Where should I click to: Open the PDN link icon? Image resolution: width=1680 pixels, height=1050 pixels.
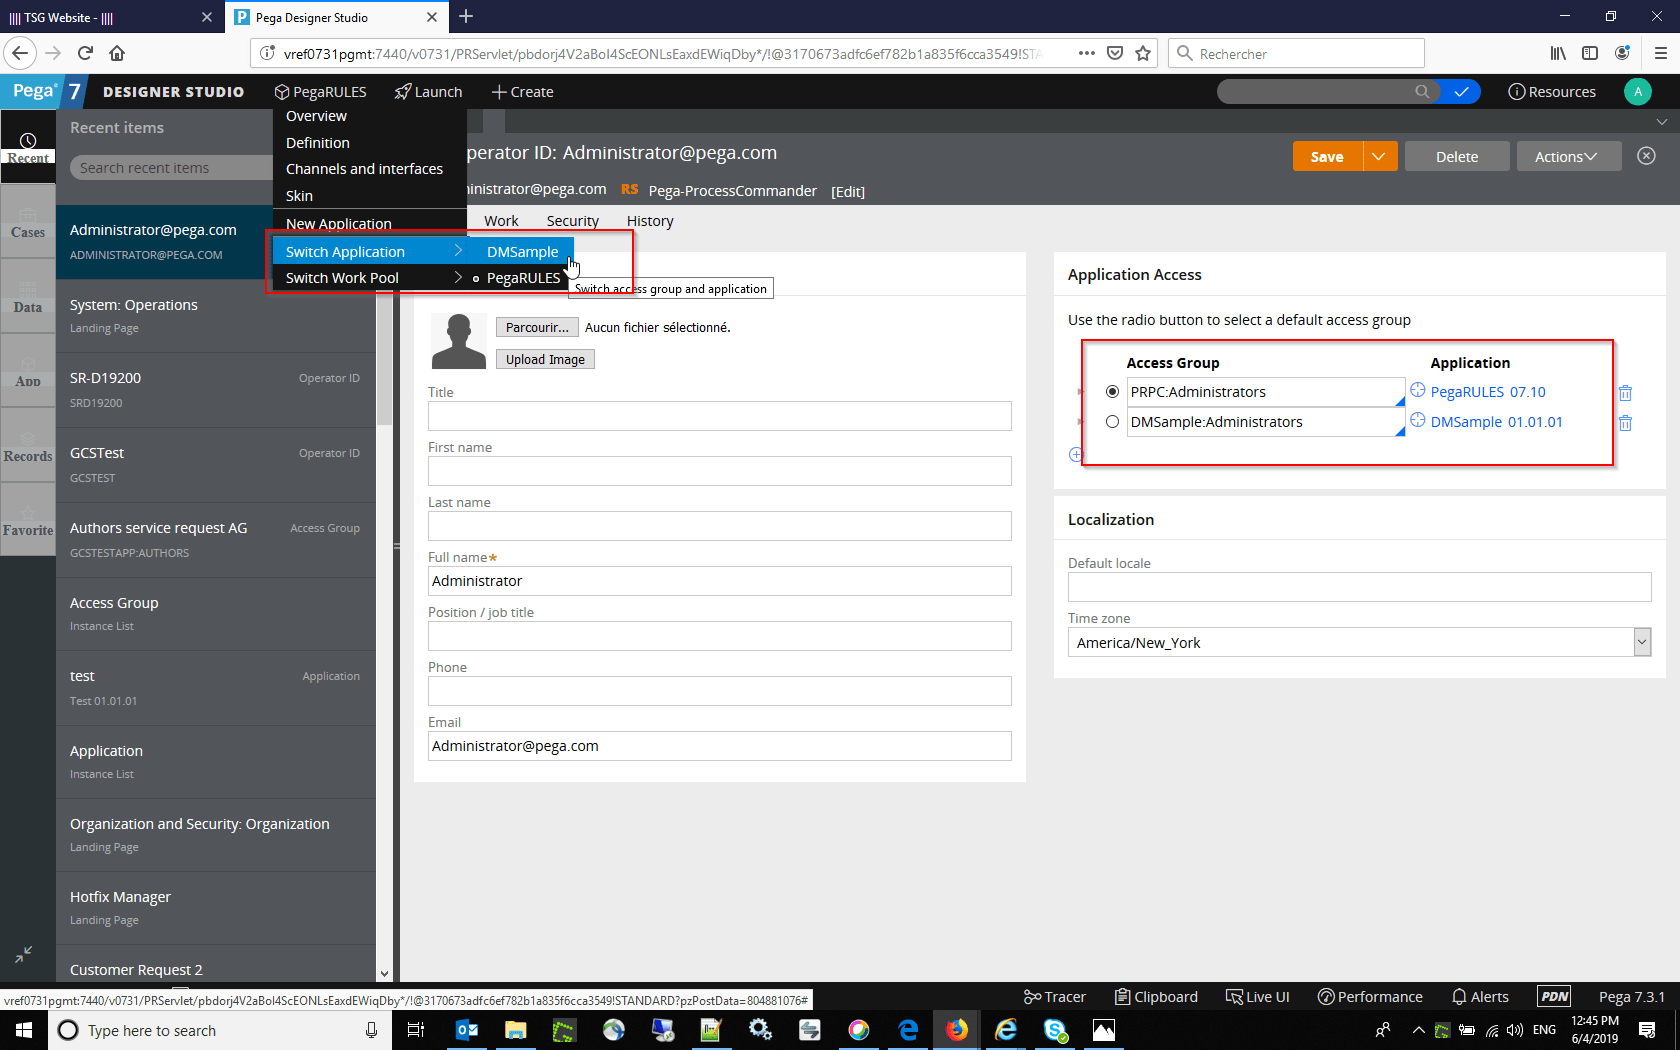1554,997
